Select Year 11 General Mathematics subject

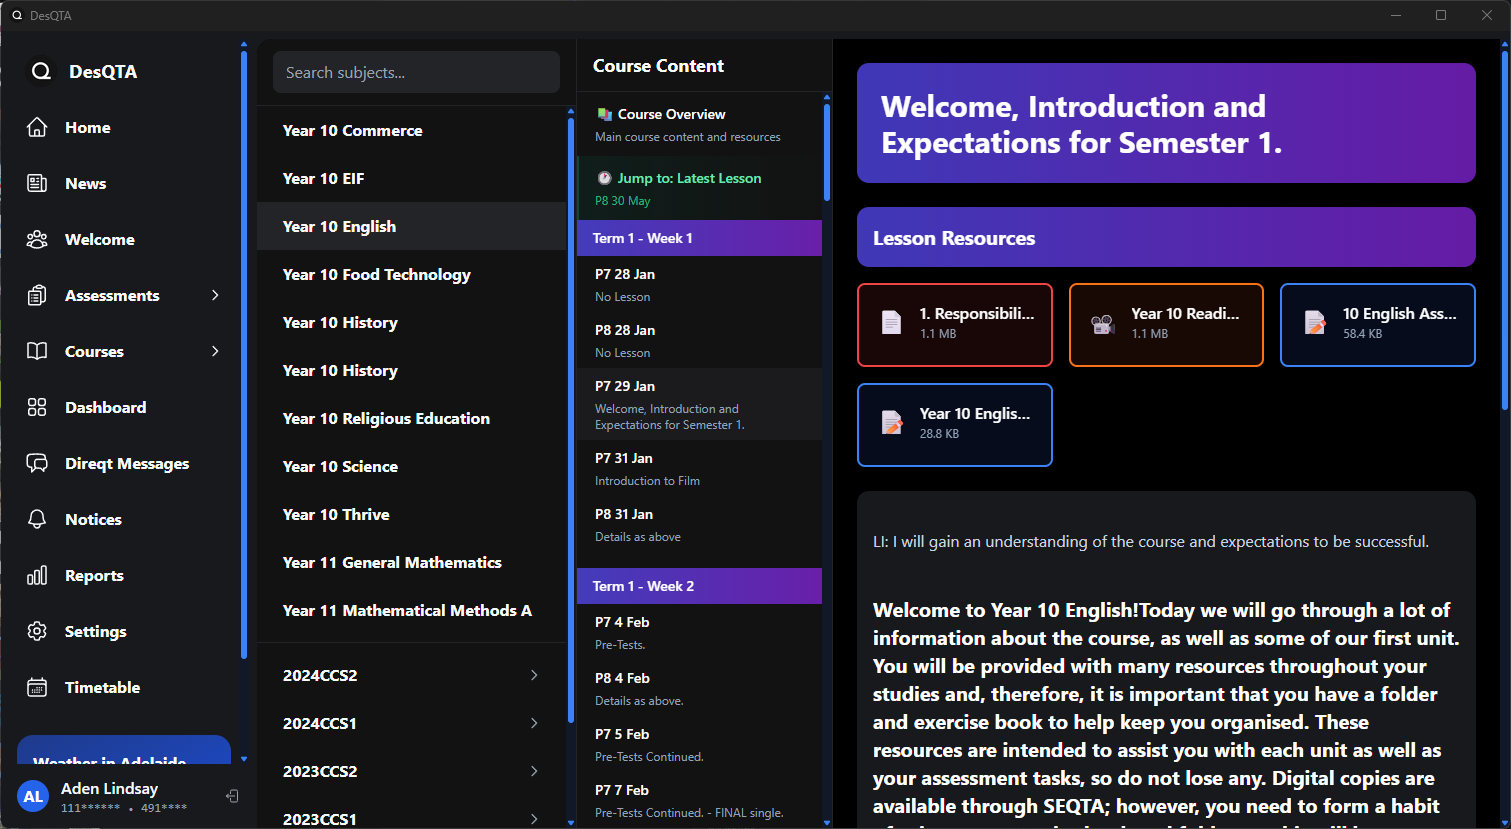(411, 562)
